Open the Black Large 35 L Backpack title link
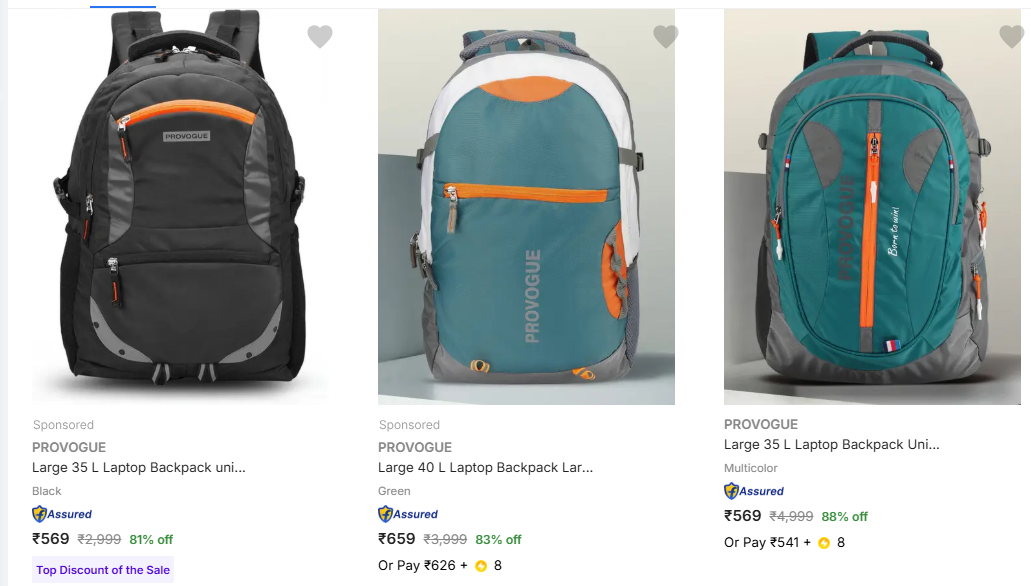The width and height of the screenshot is (1031, 586). [139, 467]
